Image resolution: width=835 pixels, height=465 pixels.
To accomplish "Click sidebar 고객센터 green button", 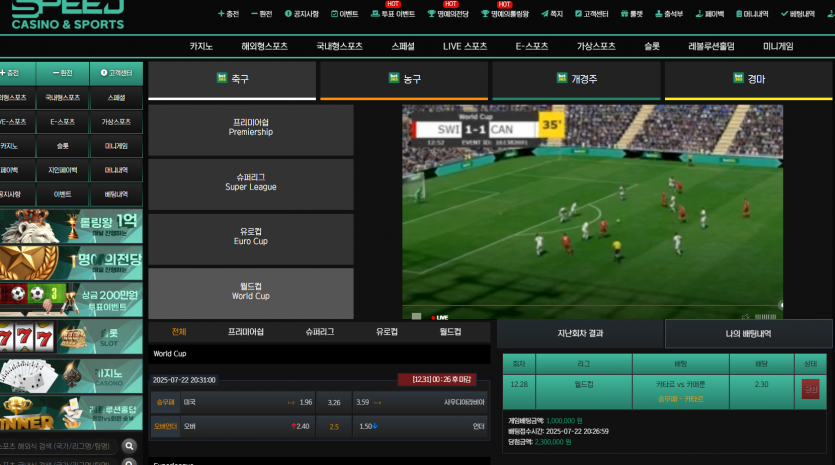I will click(x=117, y=73).
